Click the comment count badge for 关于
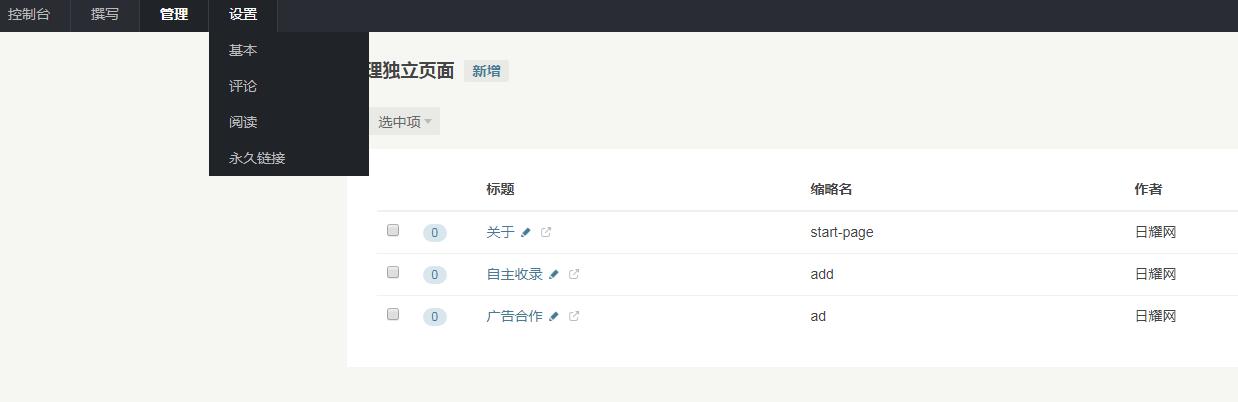1238x402 pixels. pyautogui.click(x=434, y=233)
